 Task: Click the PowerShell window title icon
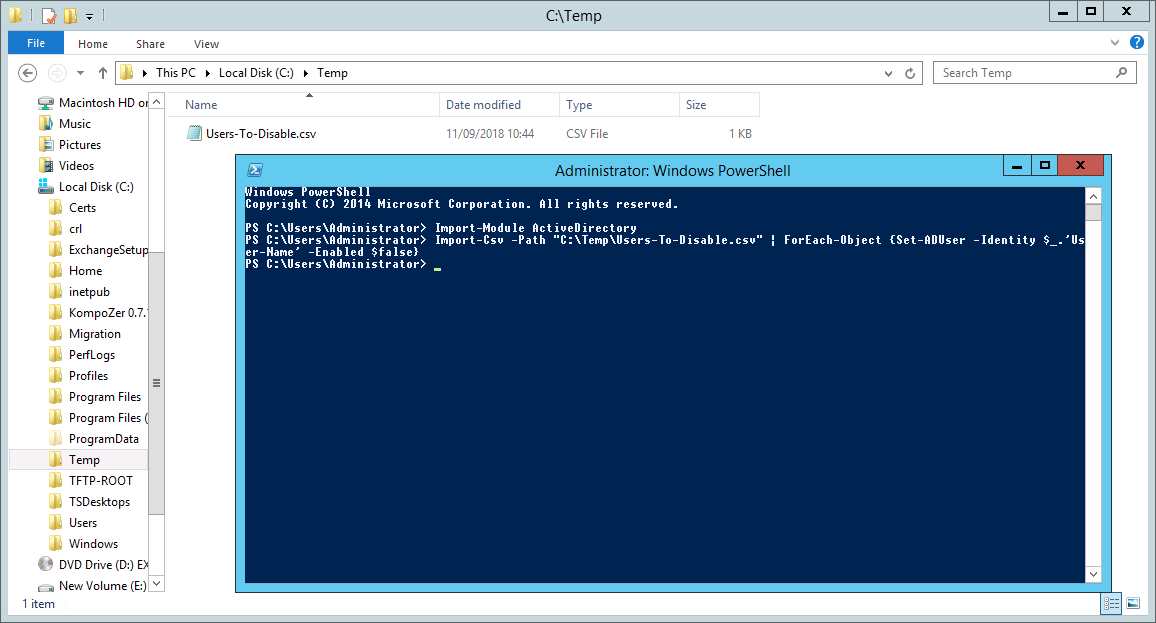pyautogui.click(x=256, y=170)
